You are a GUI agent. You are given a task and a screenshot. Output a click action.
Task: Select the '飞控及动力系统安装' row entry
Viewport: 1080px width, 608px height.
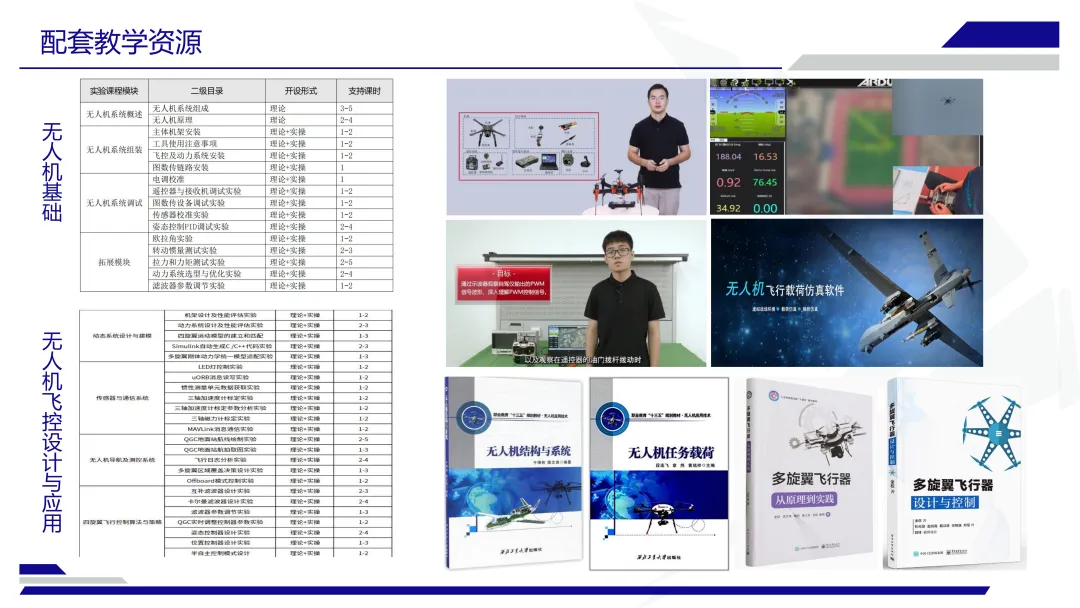(189, 156)
